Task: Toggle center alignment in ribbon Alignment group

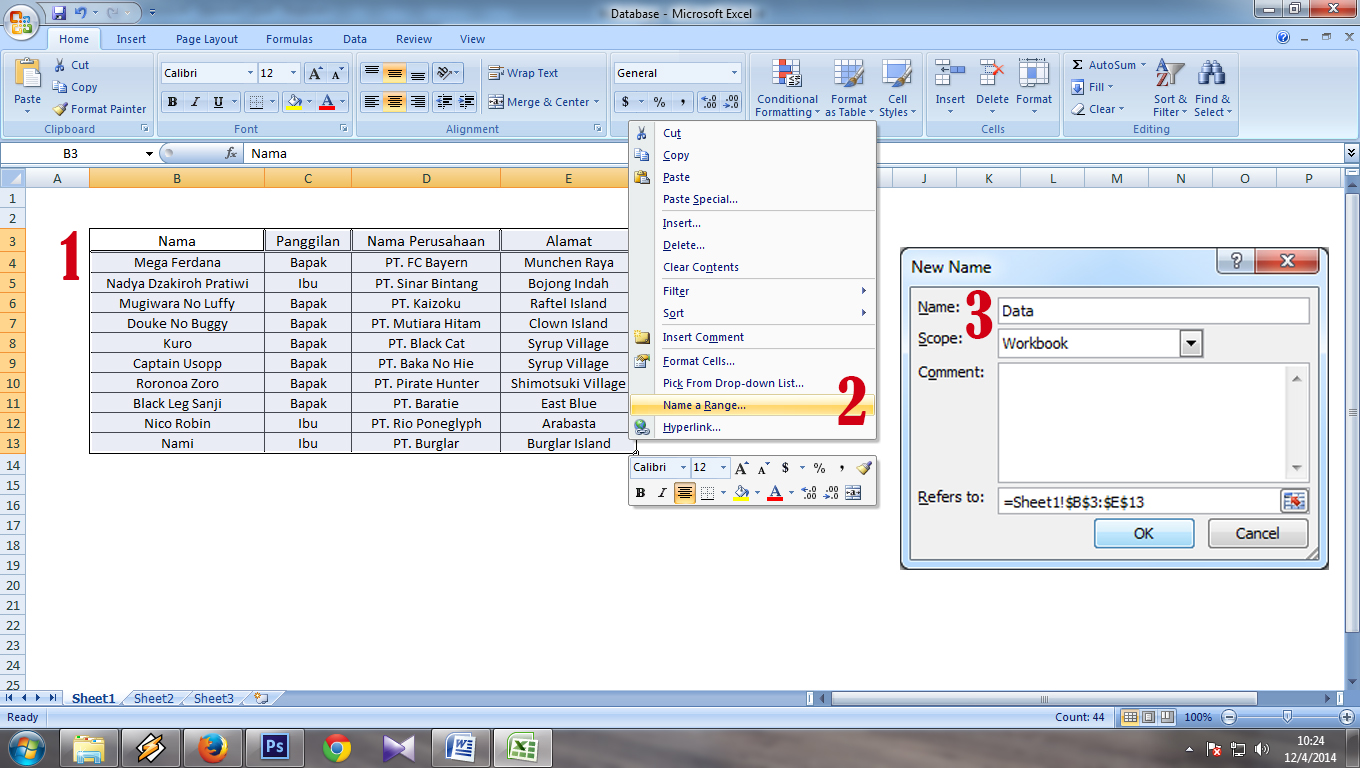Action: tap(395, 102)
